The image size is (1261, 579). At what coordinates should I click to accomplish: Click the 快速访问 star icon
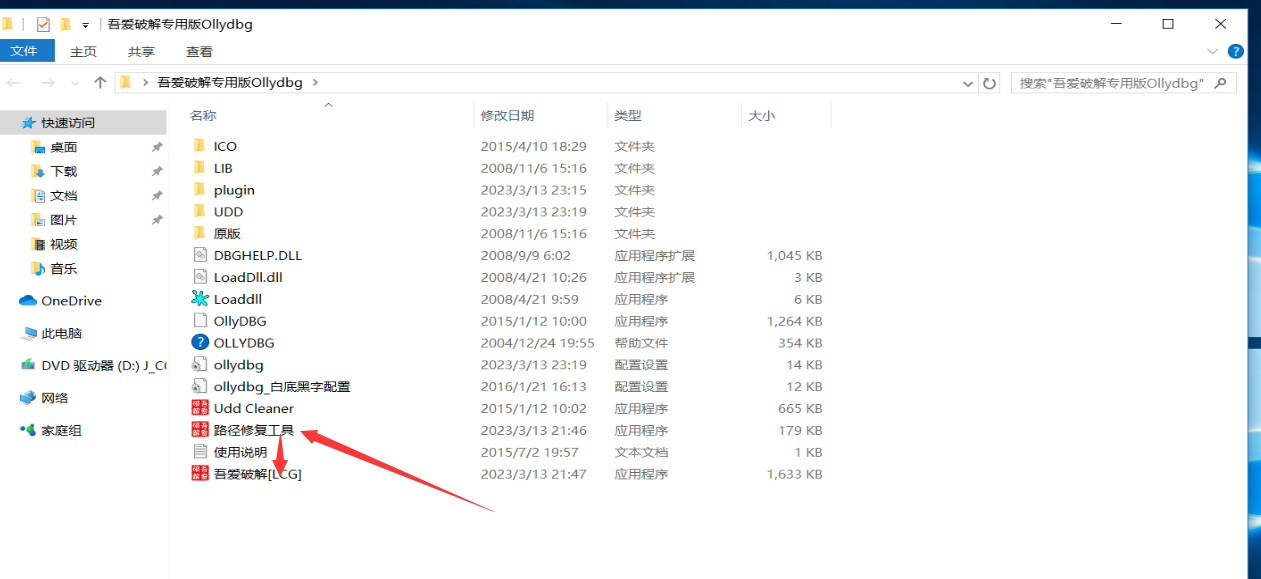coord(28,123)
